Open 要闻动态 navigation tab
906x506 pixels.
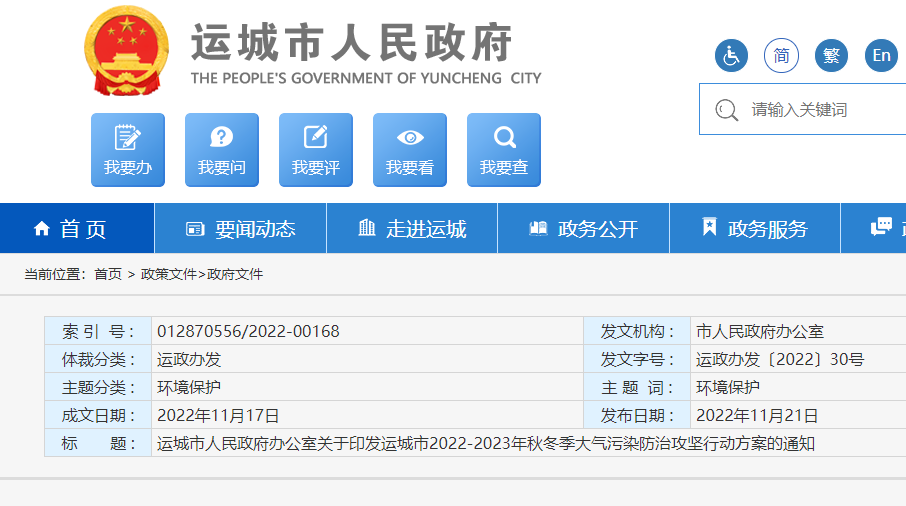tap(240, 228)
